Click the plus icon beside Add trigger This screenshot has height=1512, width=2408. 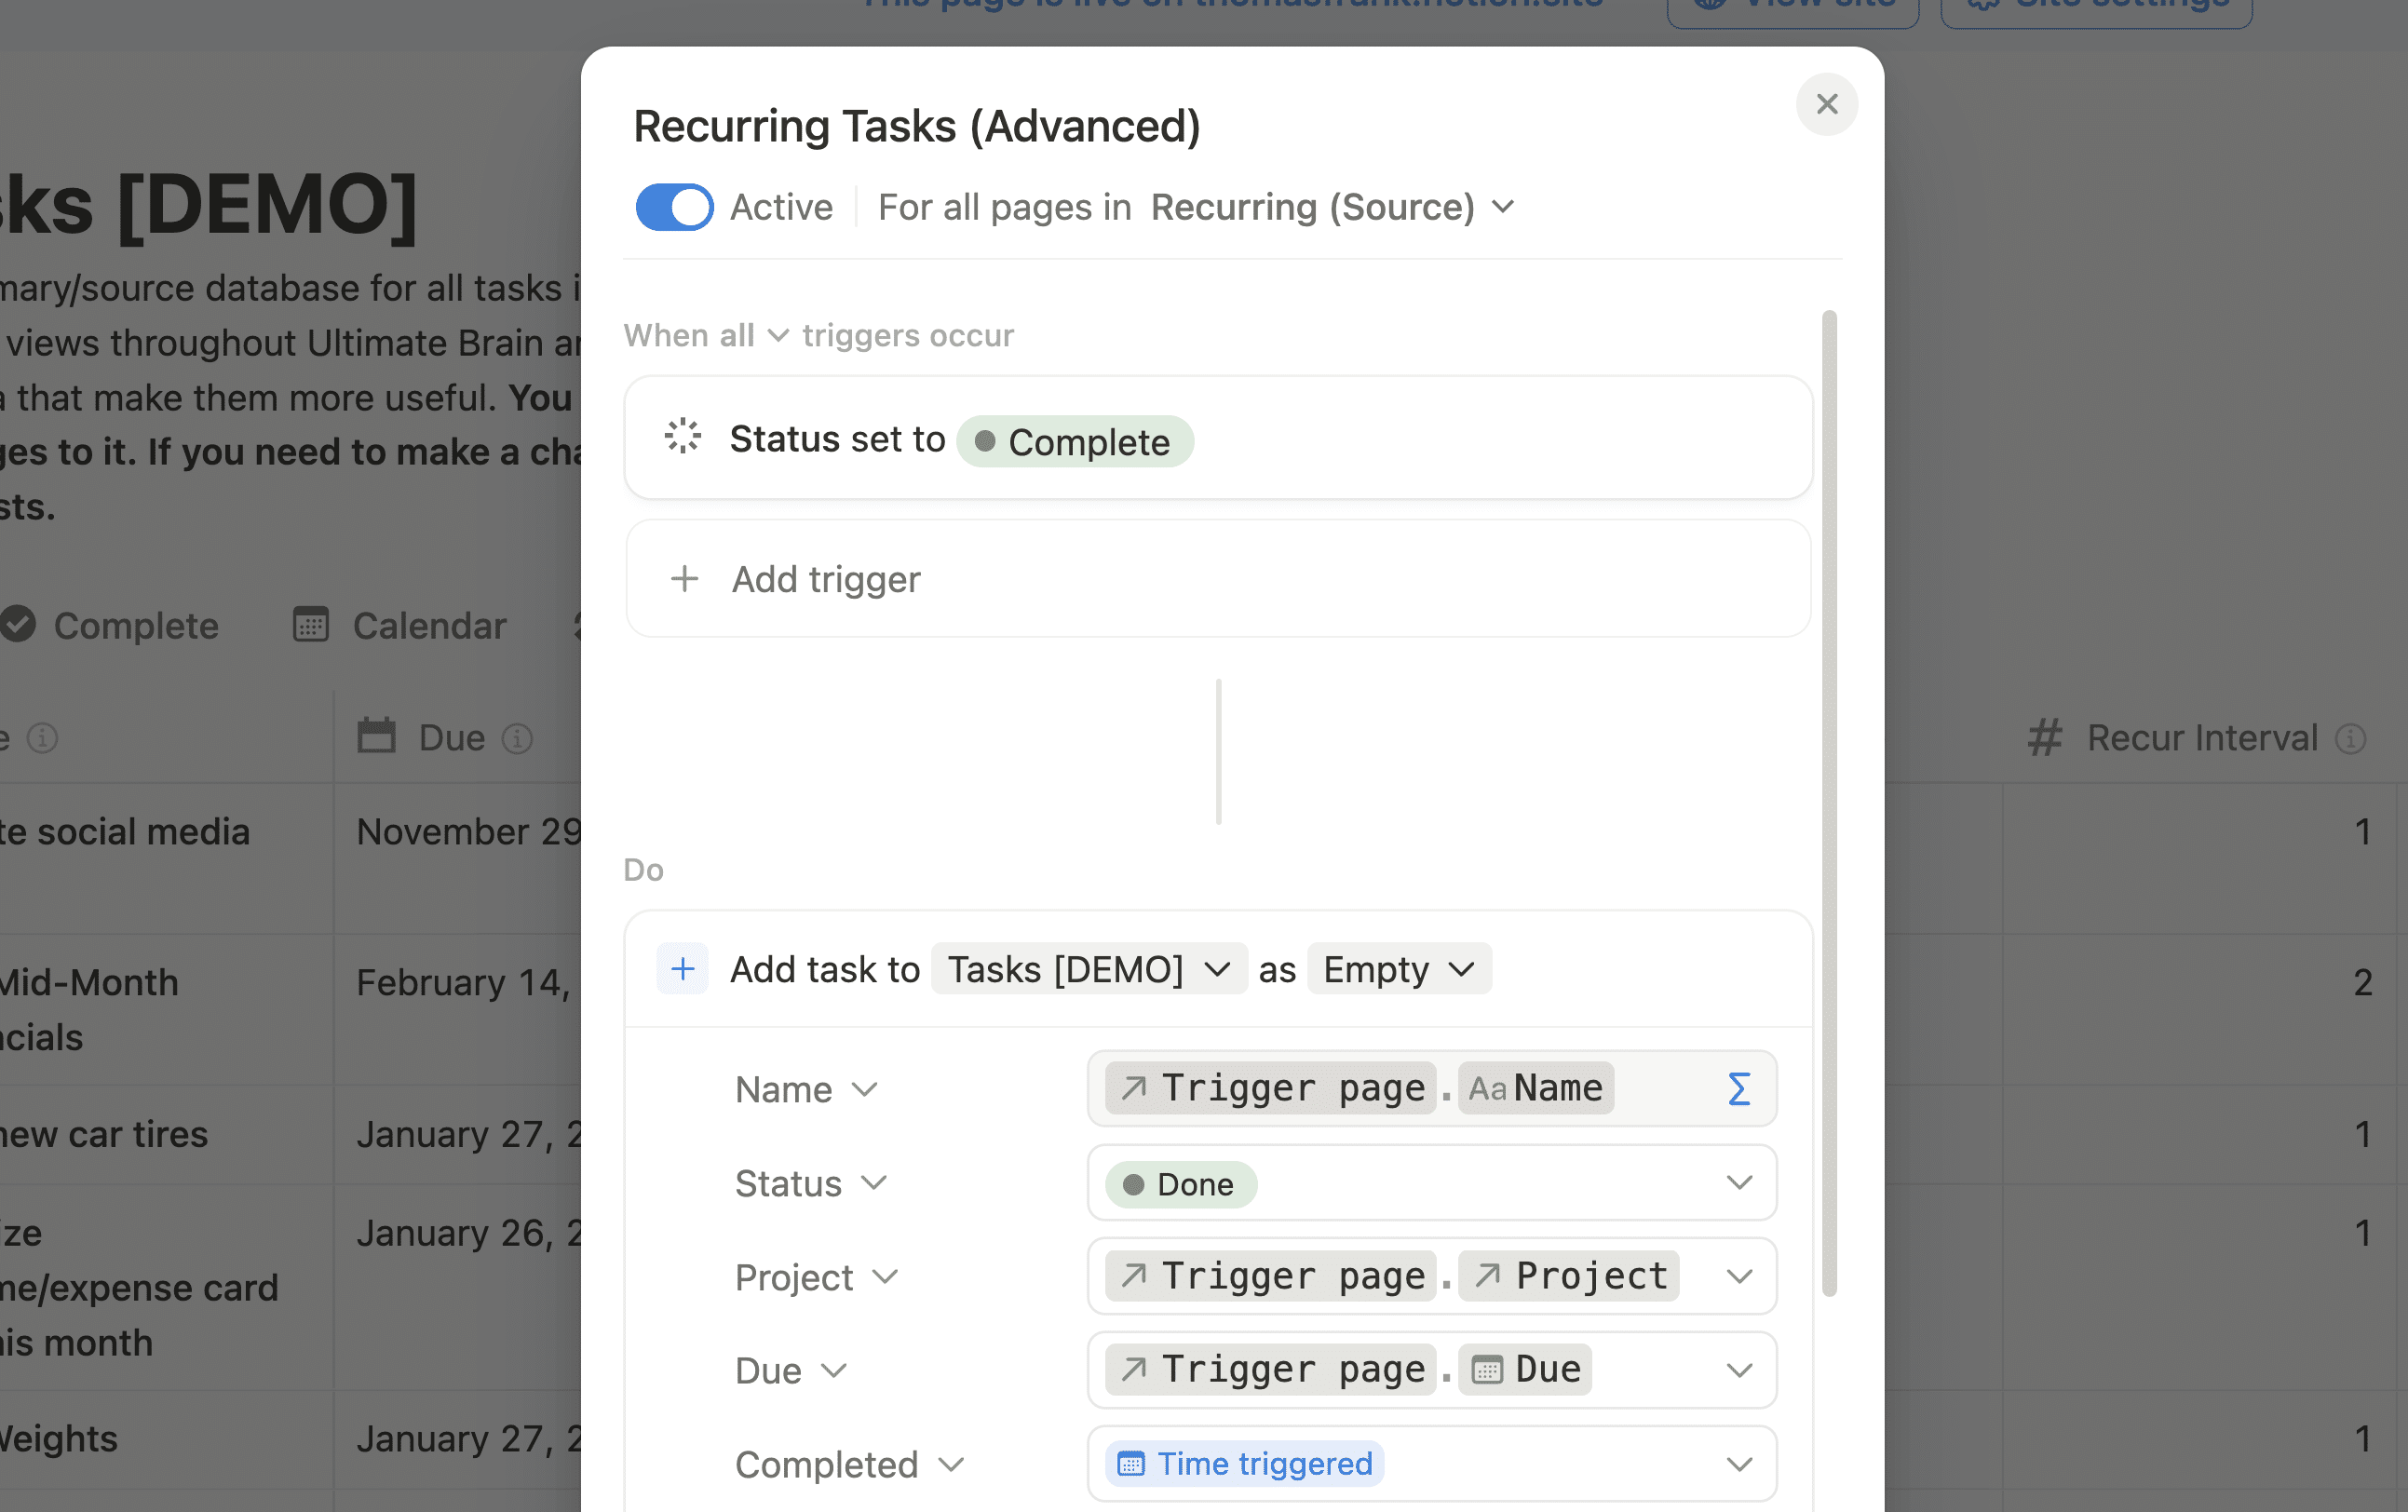click(684, 579)
